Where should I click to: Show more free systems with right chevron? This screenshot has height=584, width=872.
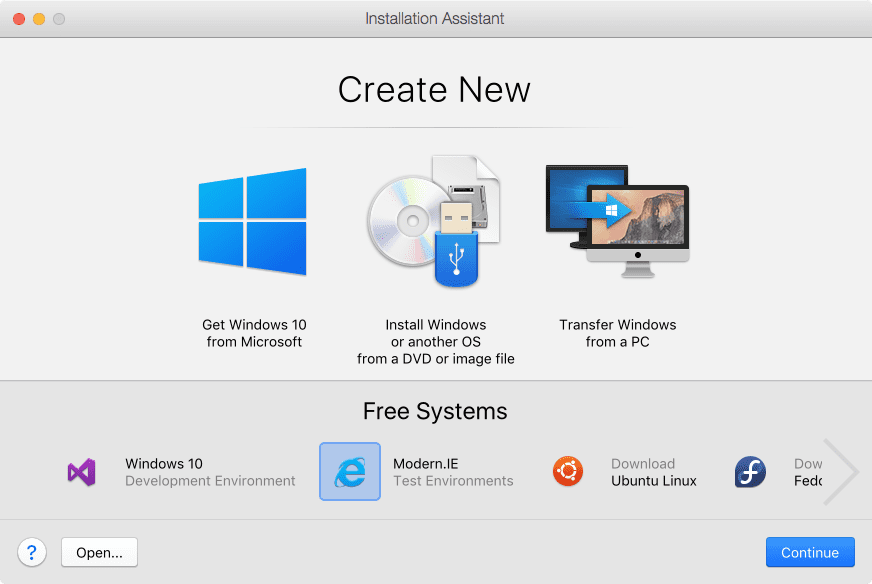pyautogui.click(x=841, y=472)
